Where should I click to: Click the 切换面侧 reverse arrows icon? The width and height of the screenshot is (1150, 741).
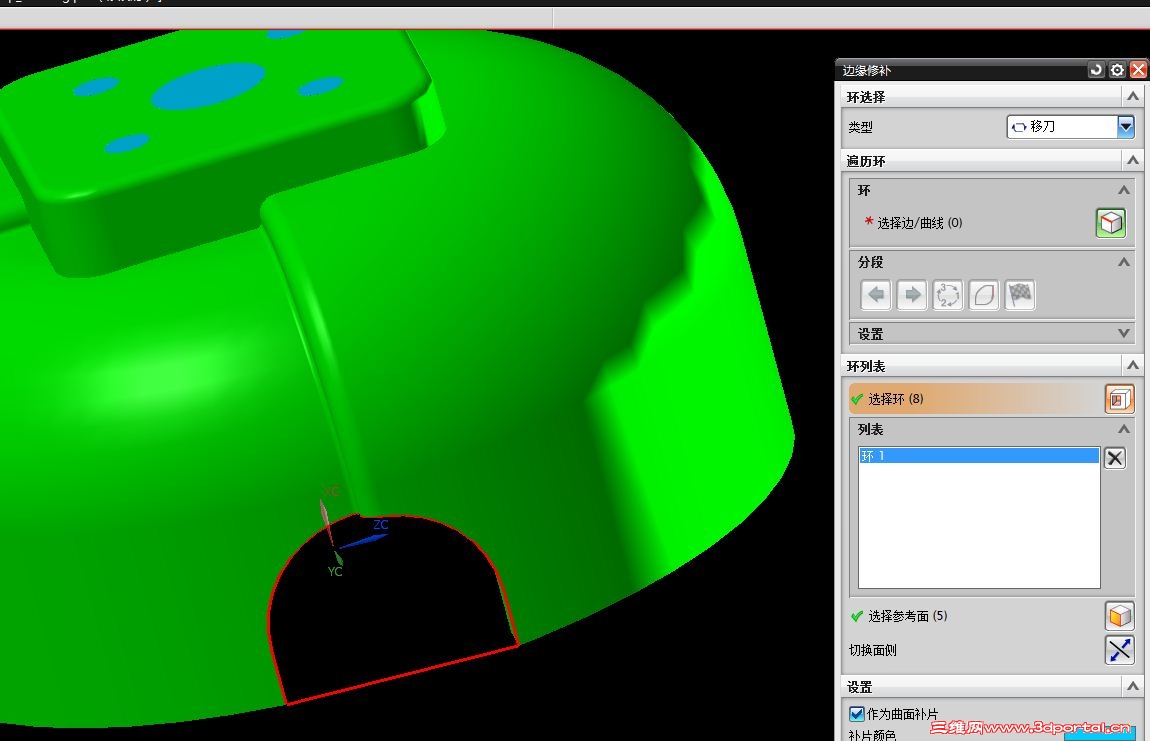click(1119, 649)
